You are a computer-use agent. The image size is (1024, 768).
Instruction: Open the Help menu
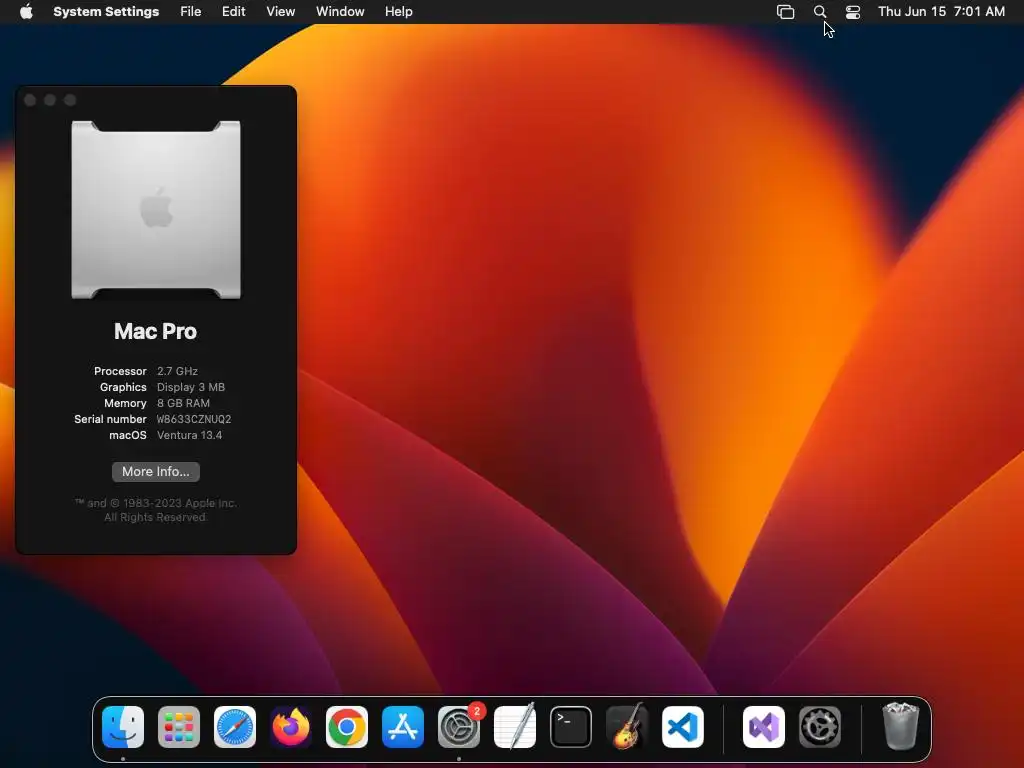coord(398,11)
